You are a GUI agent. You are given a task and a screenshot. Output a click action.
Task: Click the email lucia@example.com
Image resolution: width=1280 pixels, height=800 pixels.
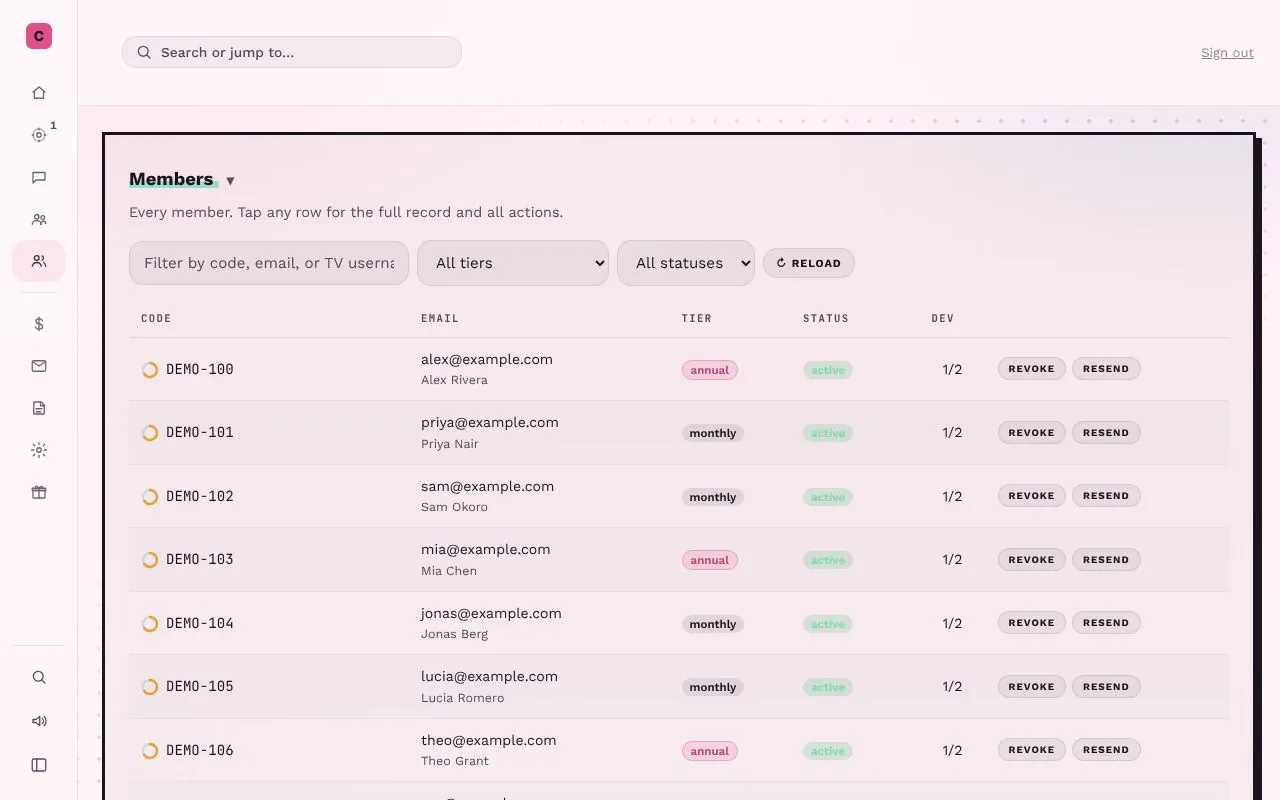(x=490, y=677)
